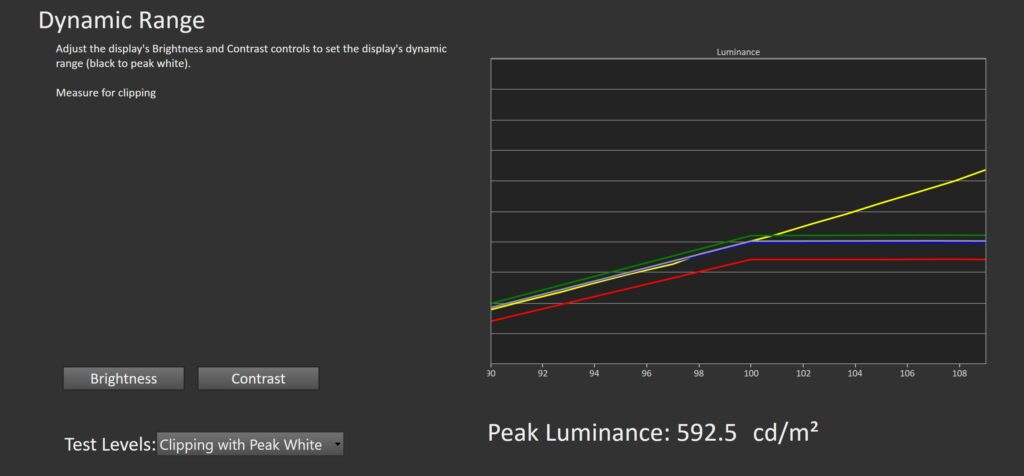Viewport: 1024px width, 476px height.
Task: Select the 104 x-axis tick label
Action: pos(854,372)
